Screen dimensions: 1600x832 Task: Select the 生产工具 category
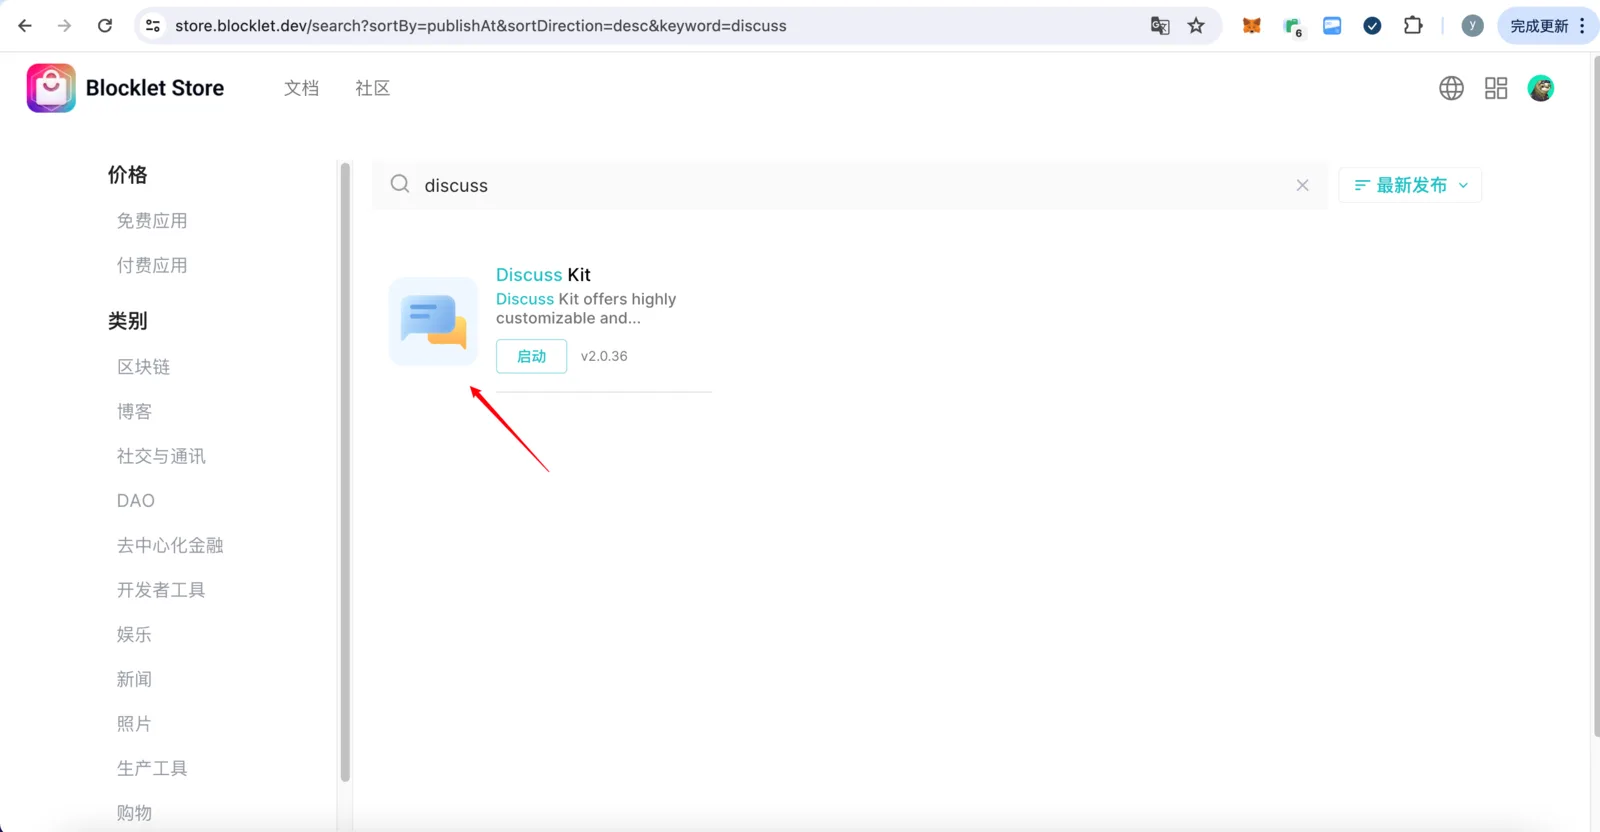(152, 768)
